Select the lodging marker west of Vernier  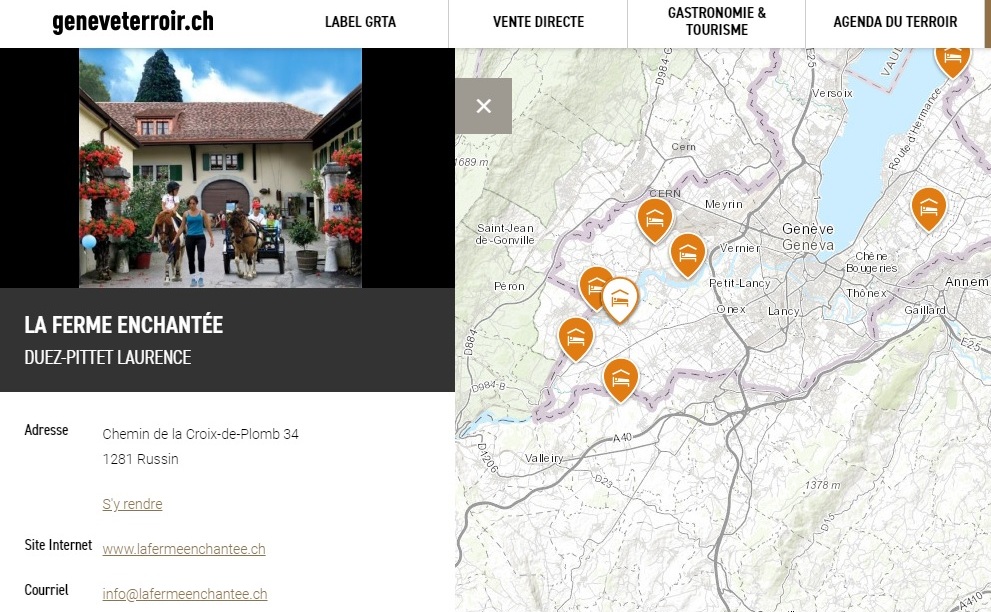(x=687, y=252)
